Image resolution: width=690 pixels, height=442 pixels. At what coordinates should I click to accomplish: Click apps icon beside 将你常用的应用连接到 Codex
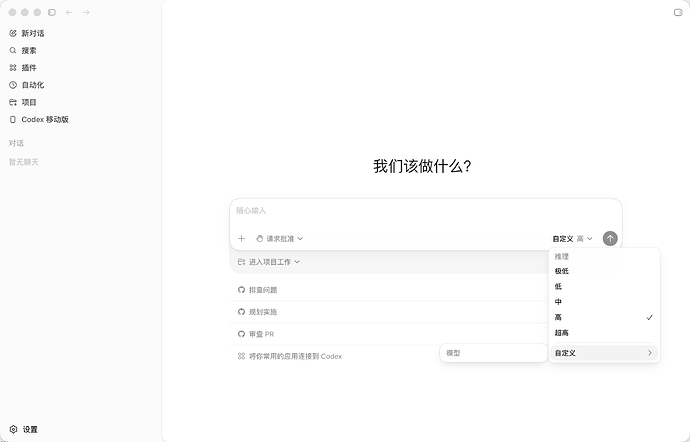(241, 356)
